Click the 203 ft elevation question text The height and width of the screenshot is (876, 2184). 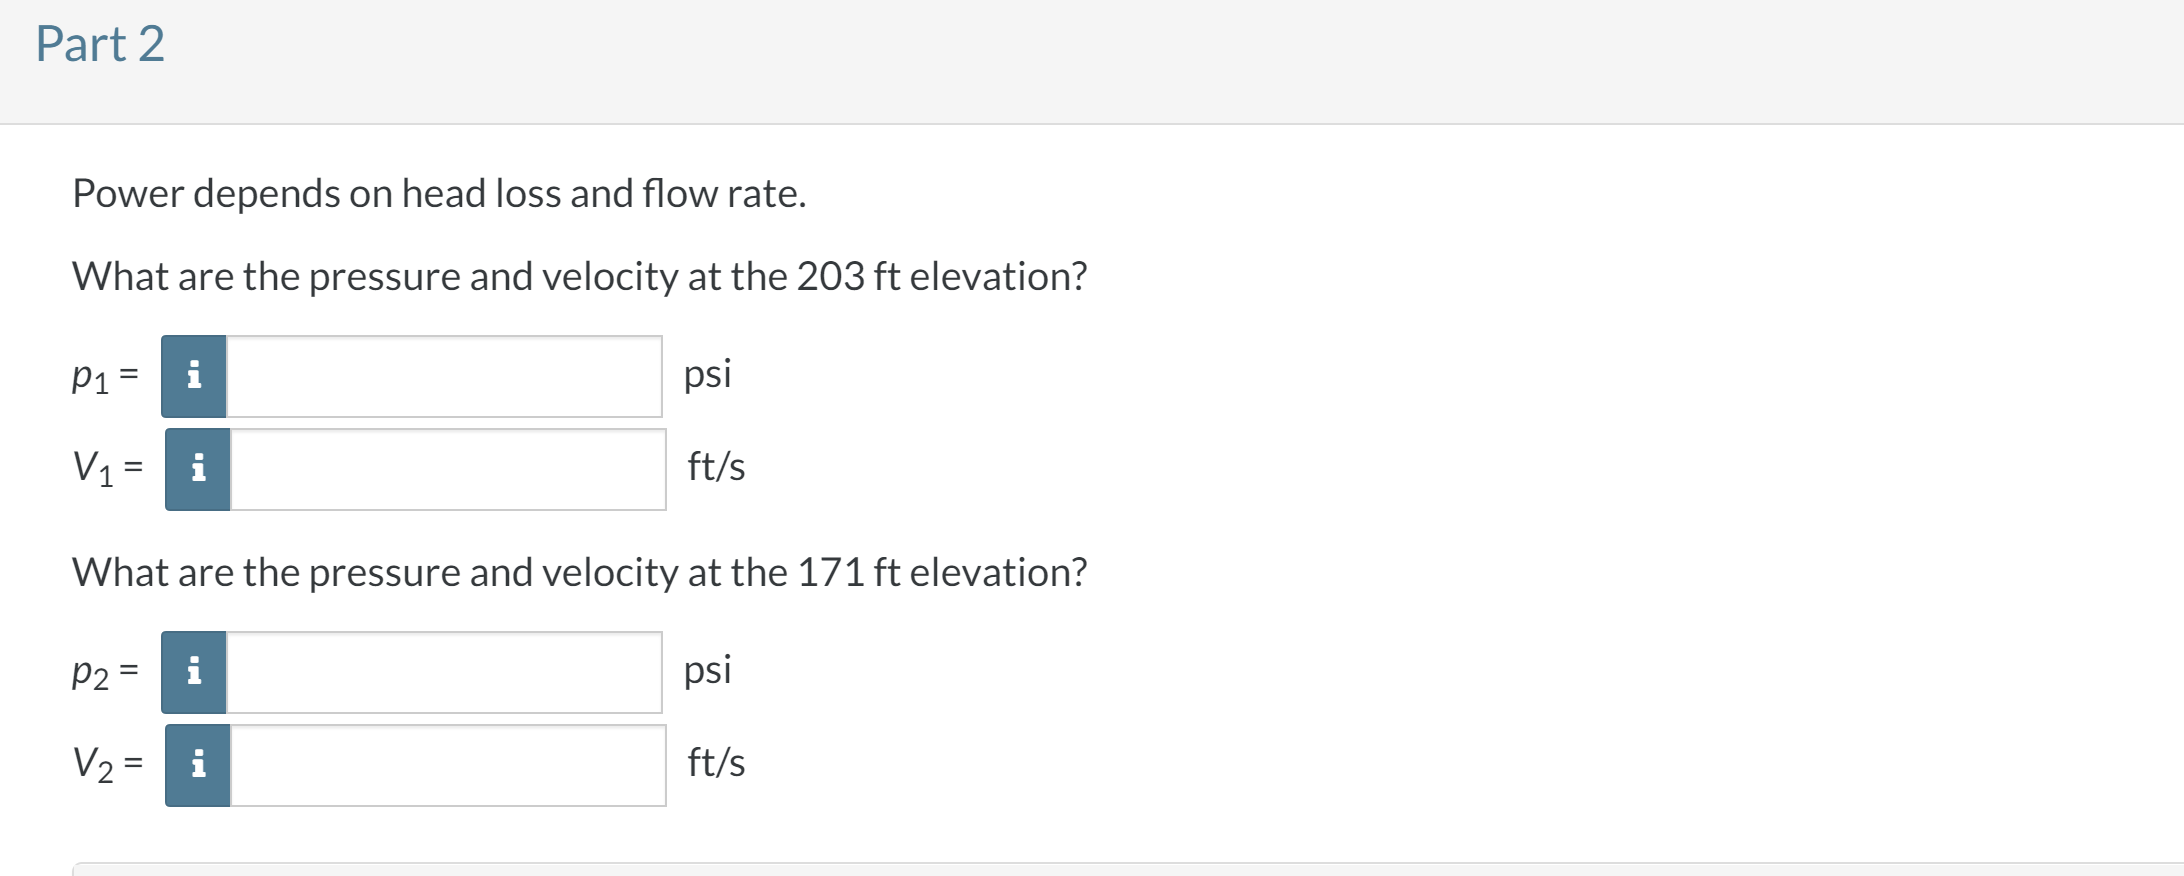tap(579, 276)
